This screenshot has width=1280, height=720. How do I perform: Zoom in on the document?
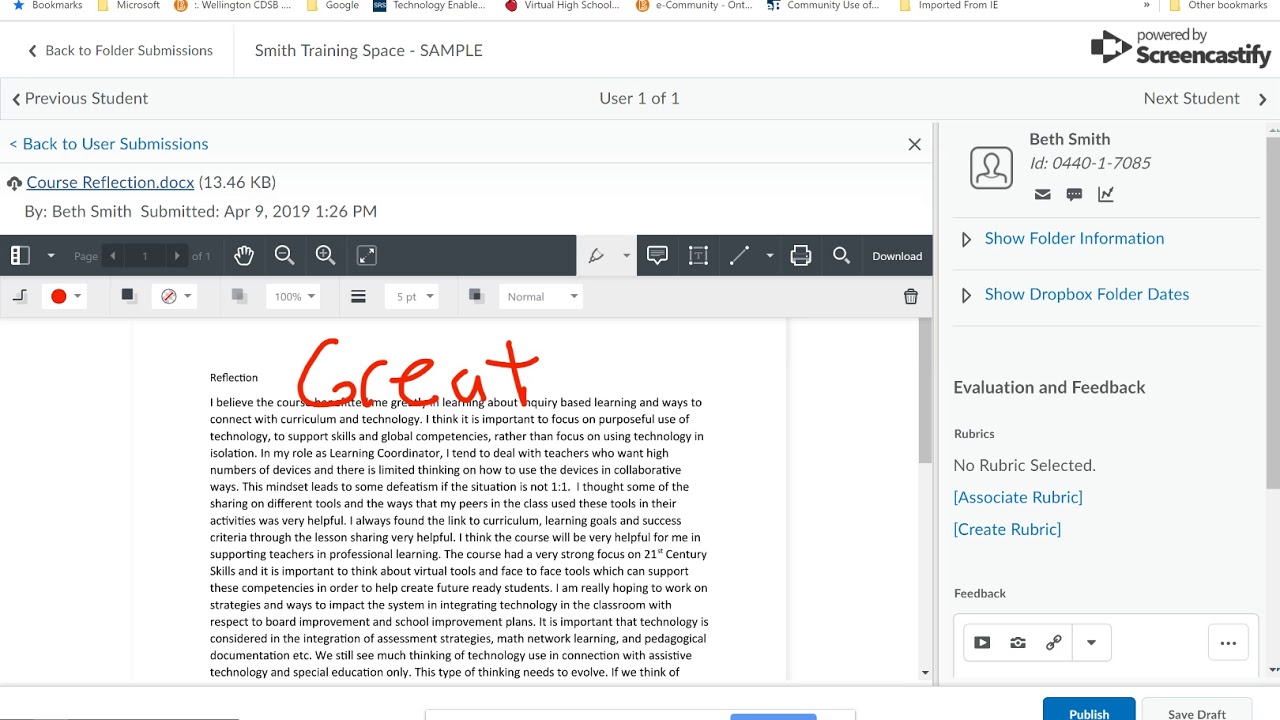[325, 256]
